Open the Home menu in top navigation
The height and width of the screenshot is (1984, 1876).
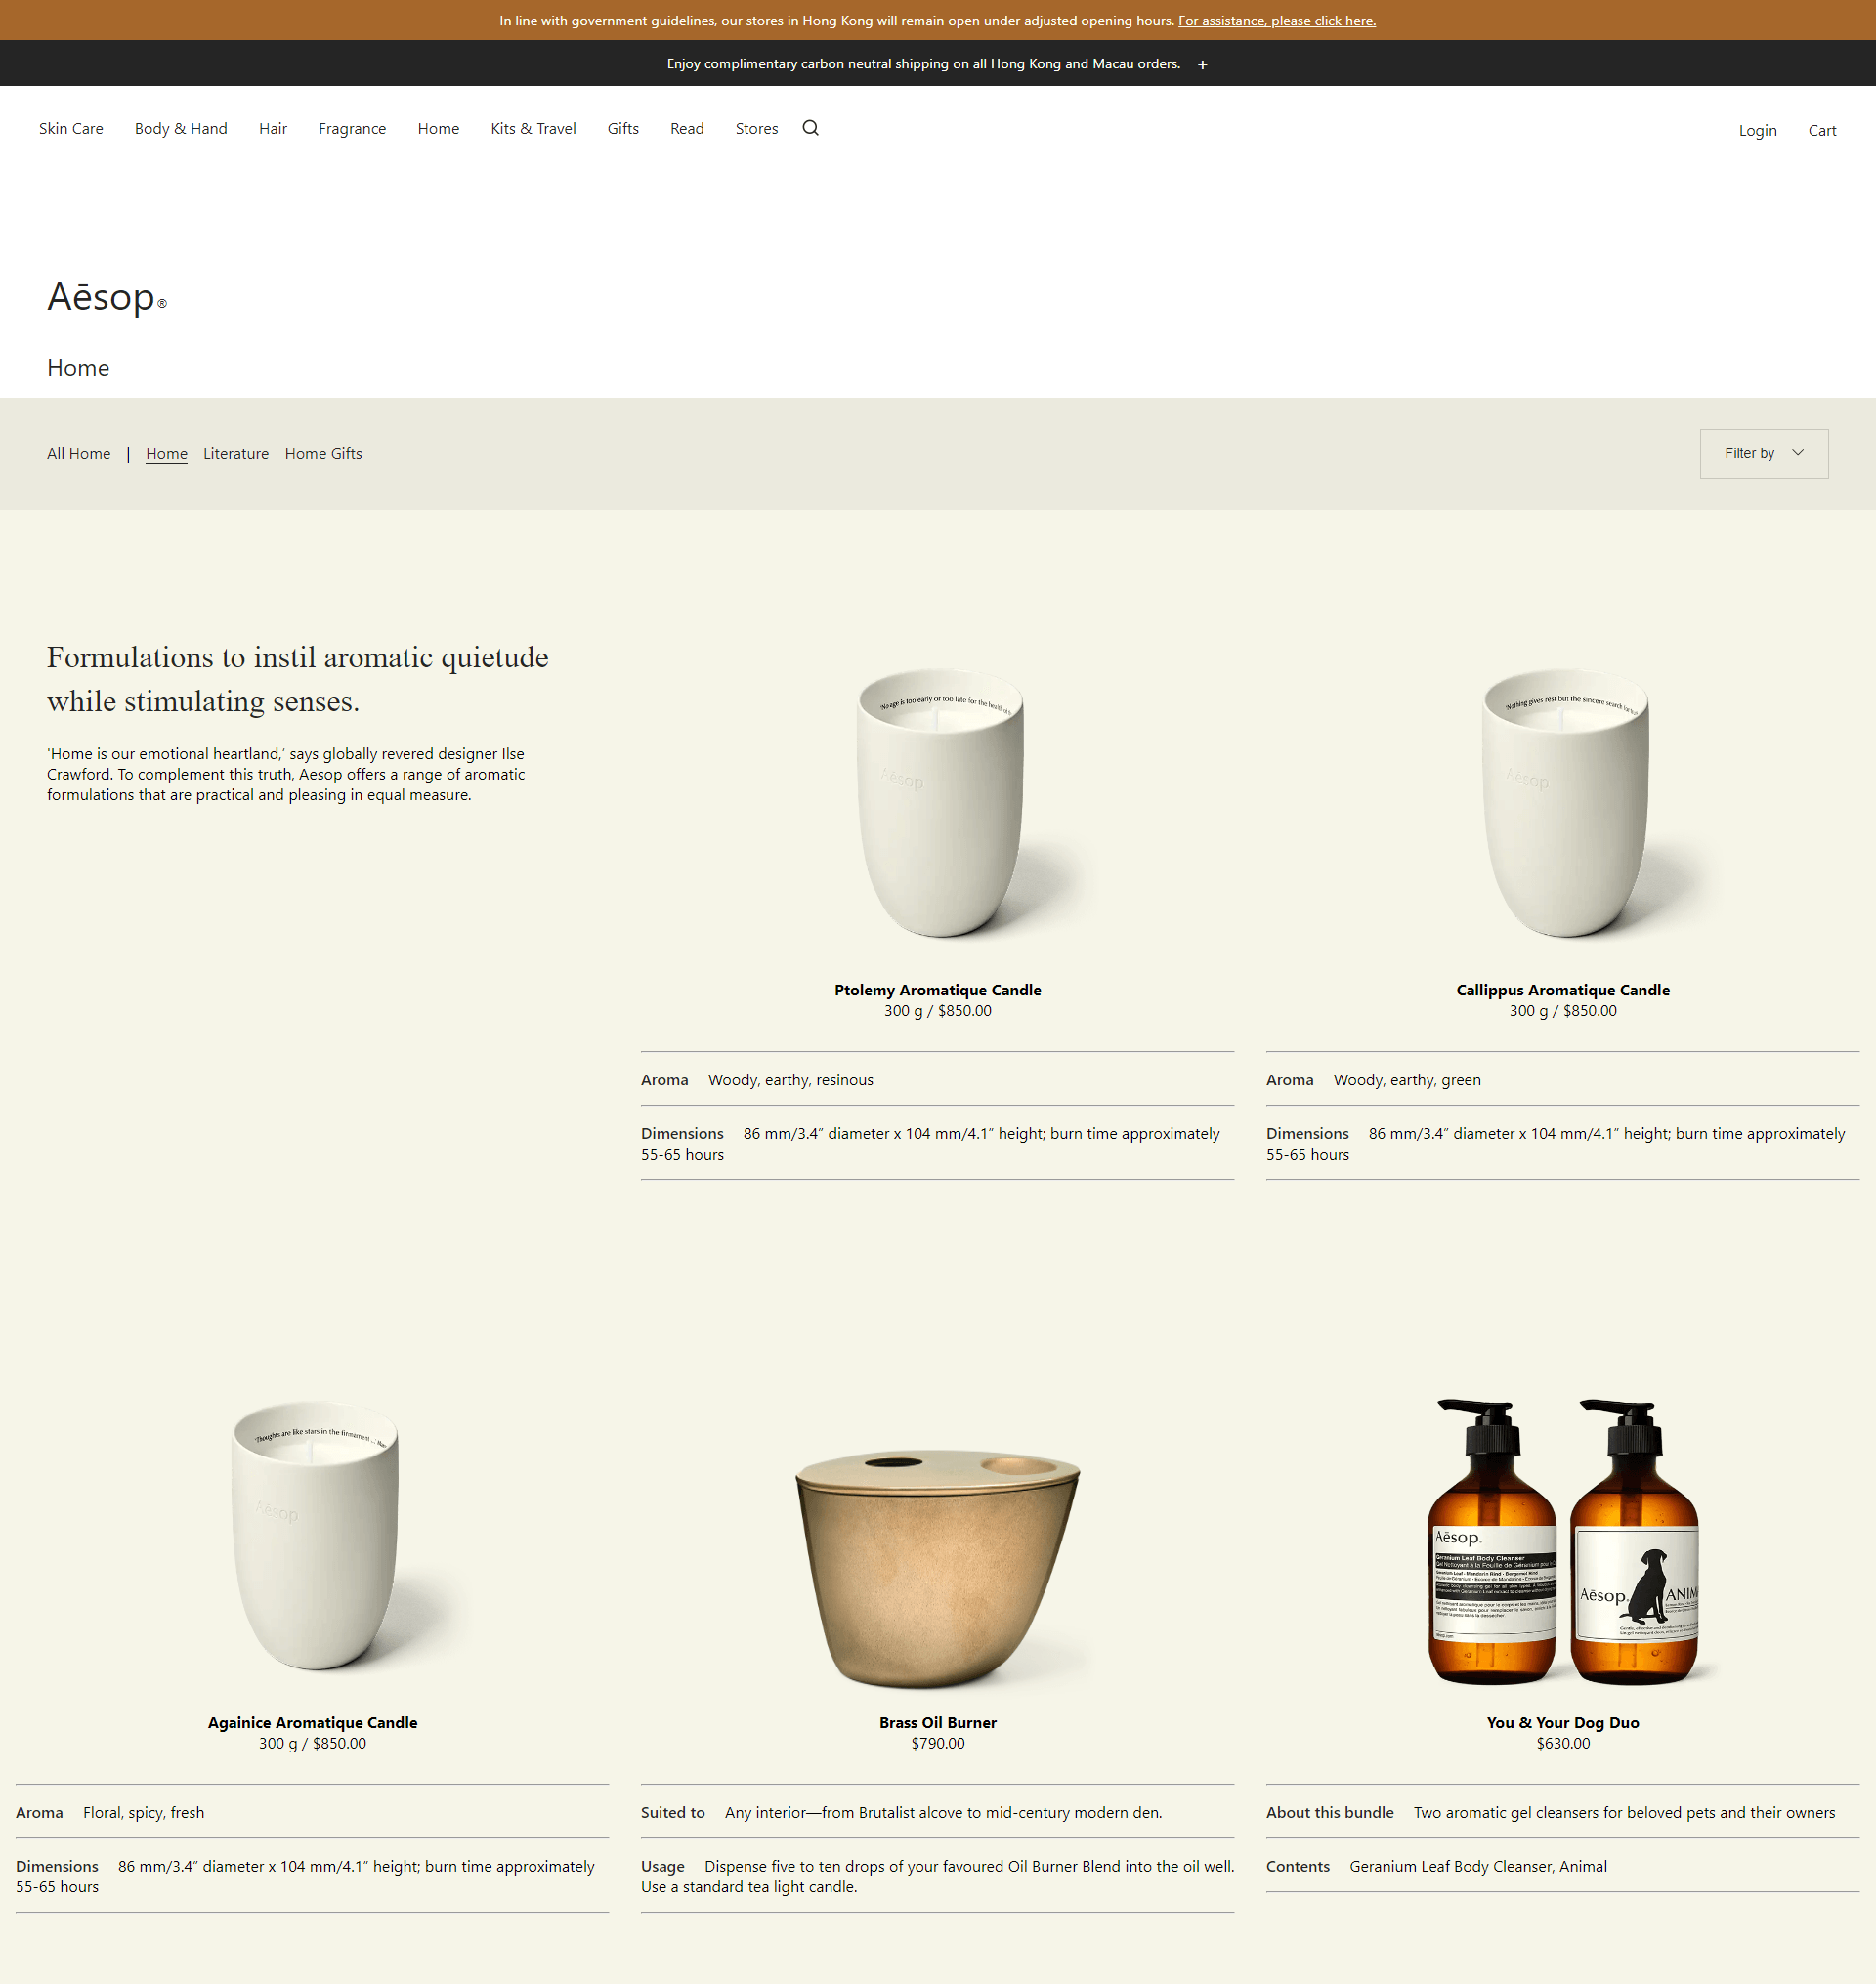point(438,128)
